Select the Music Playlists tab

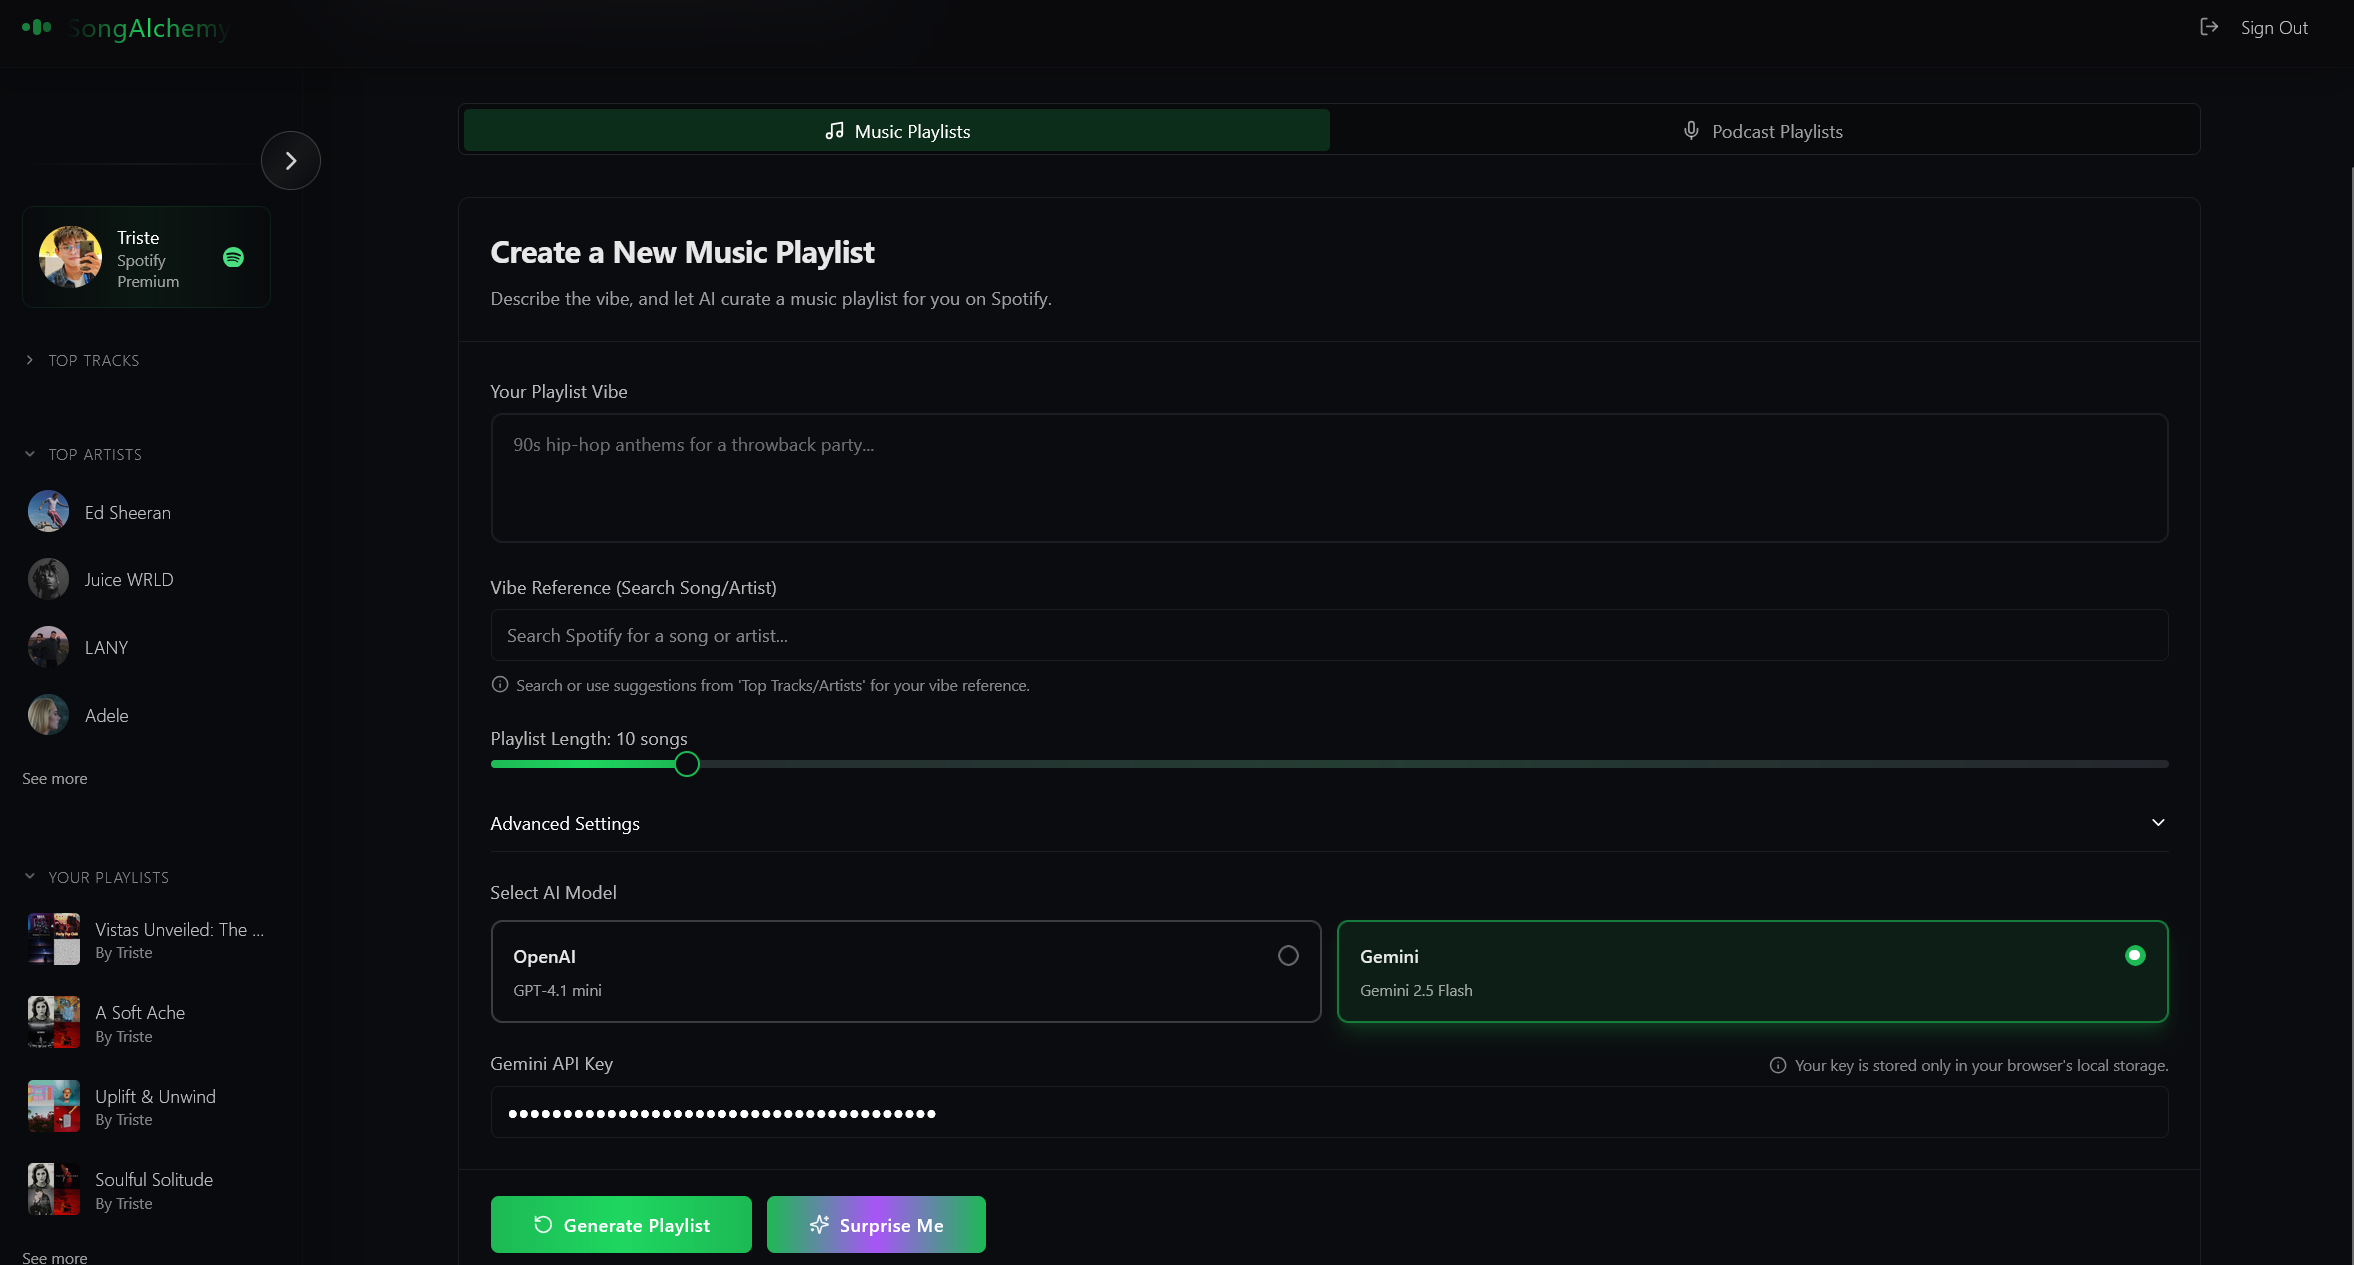click(x=896, y=131)
